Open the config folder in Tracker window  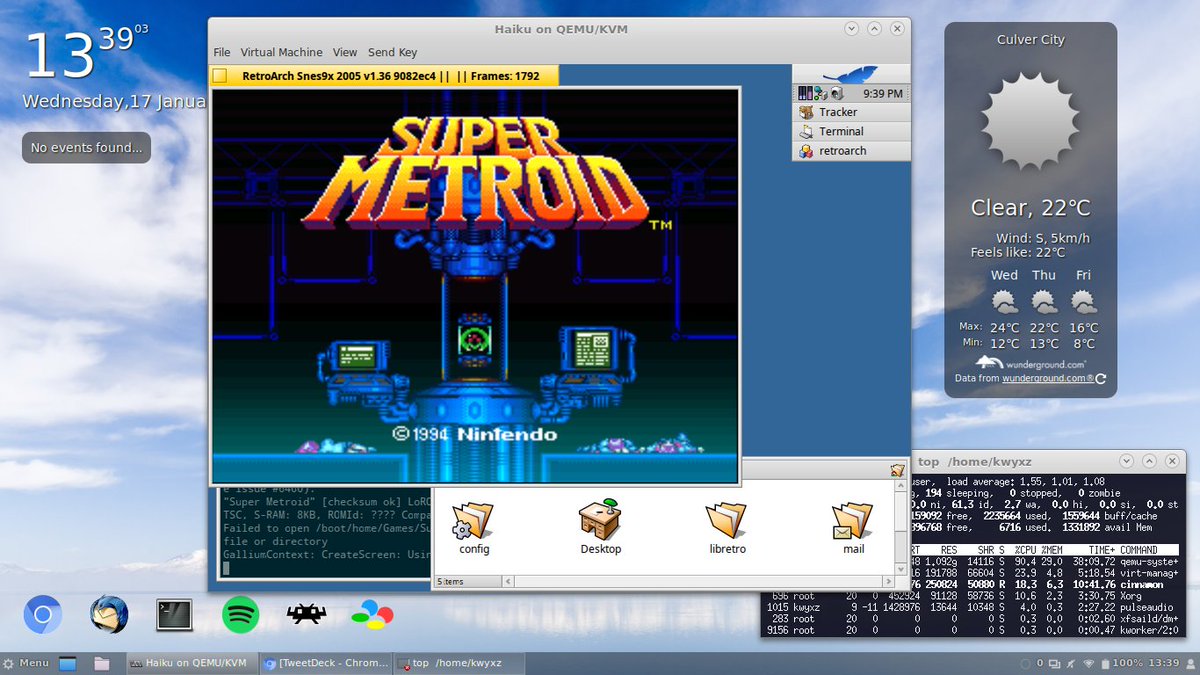473,528
